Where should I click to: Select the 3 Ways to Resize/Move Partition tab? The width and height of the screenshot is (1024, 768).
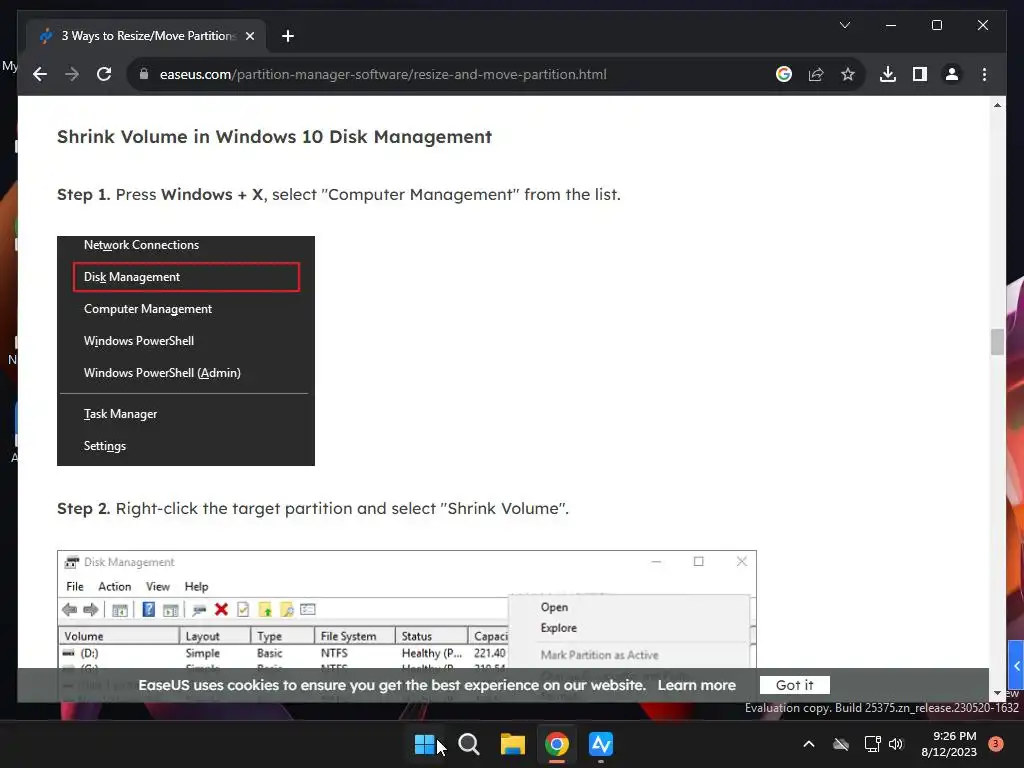(147, 36)
